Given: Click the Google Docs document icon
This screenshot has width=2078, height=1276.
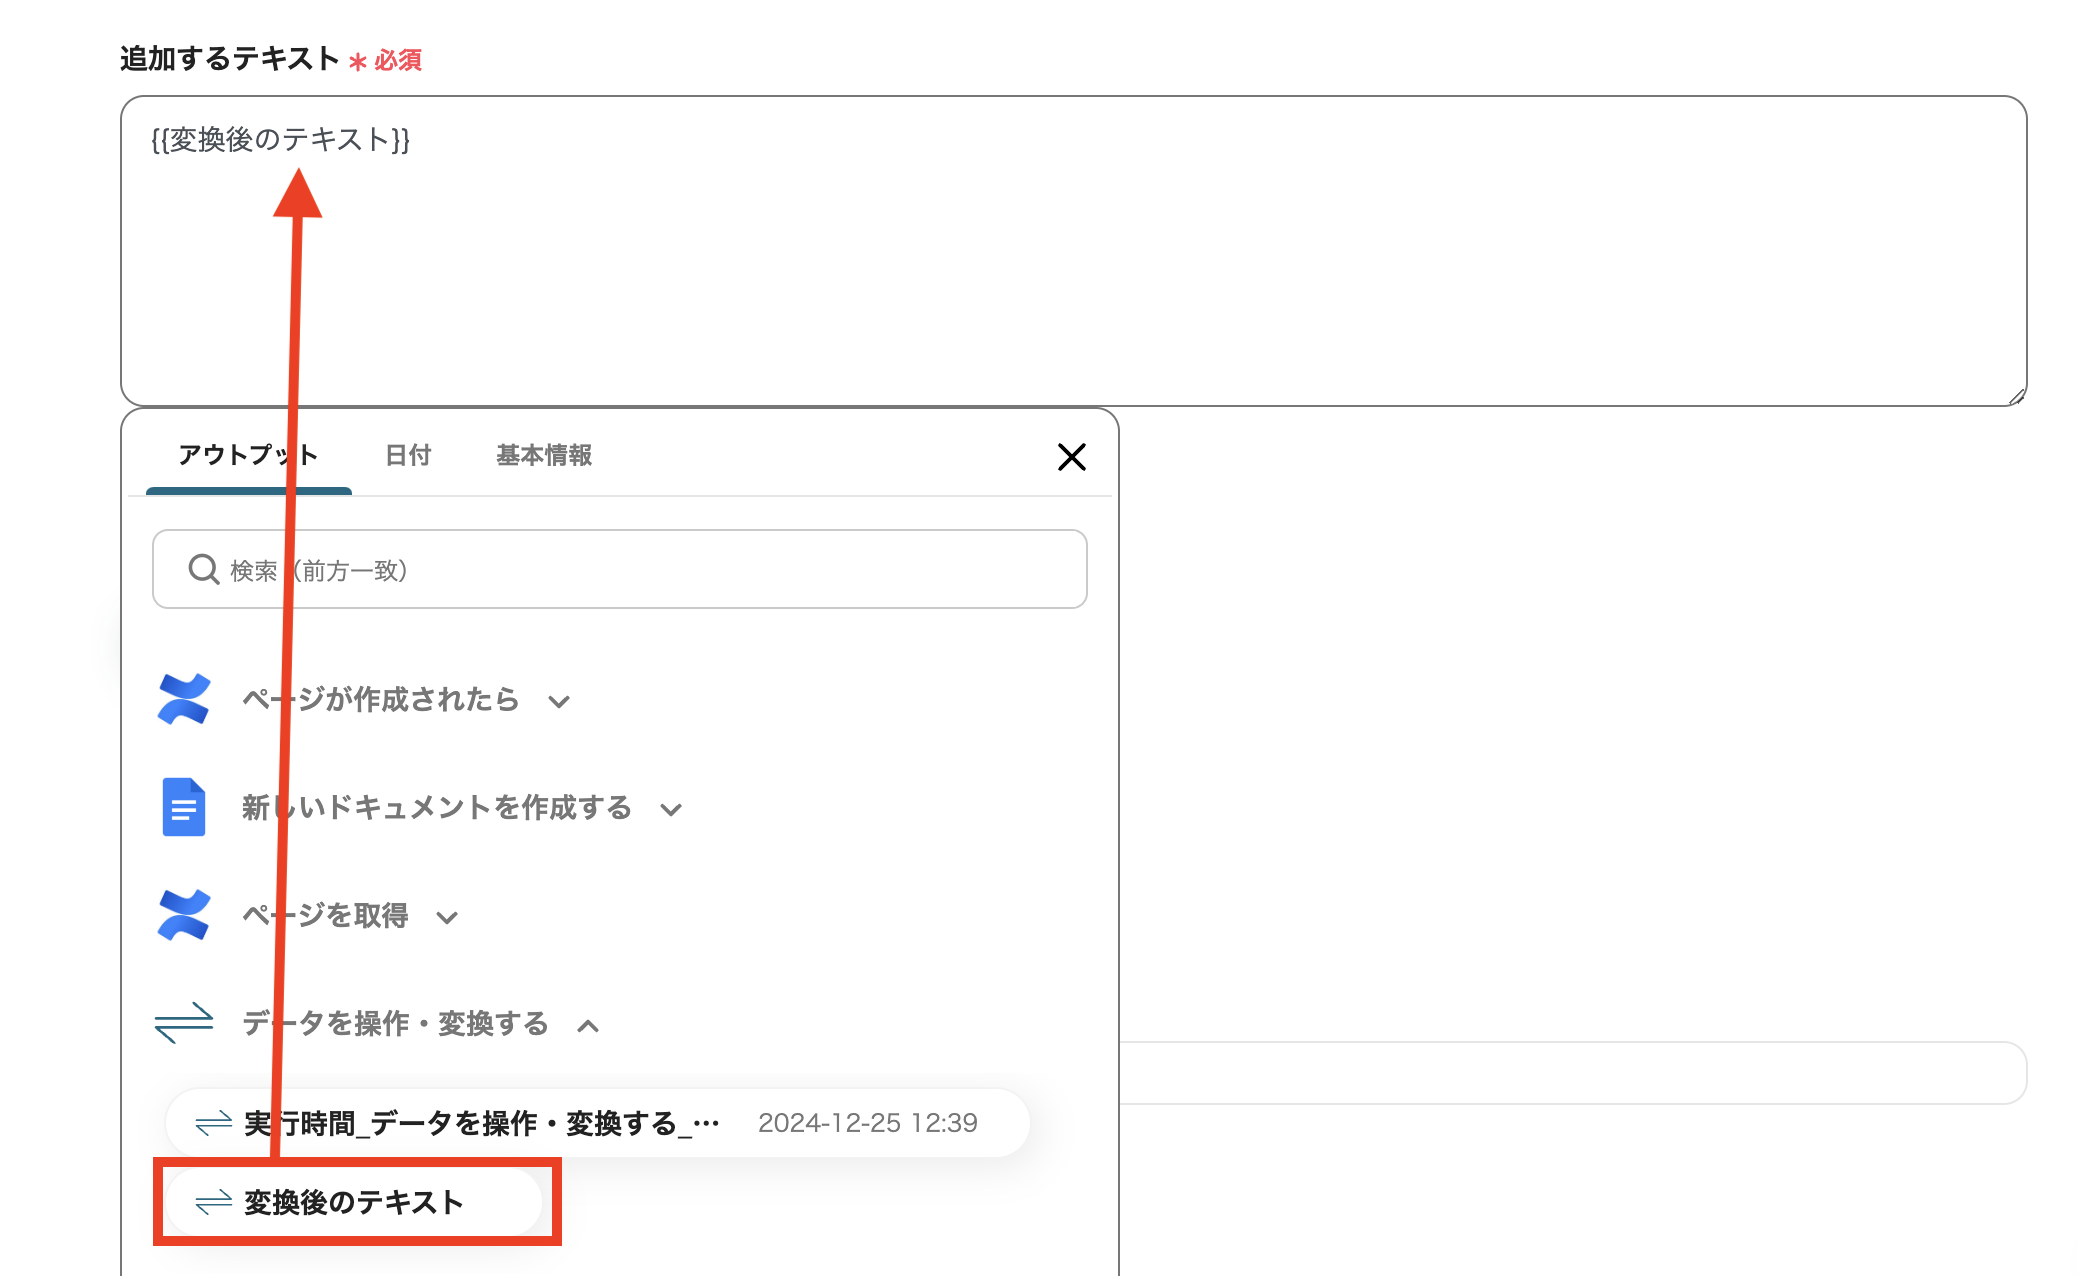Looking at the screenshot, I should 184,807.
